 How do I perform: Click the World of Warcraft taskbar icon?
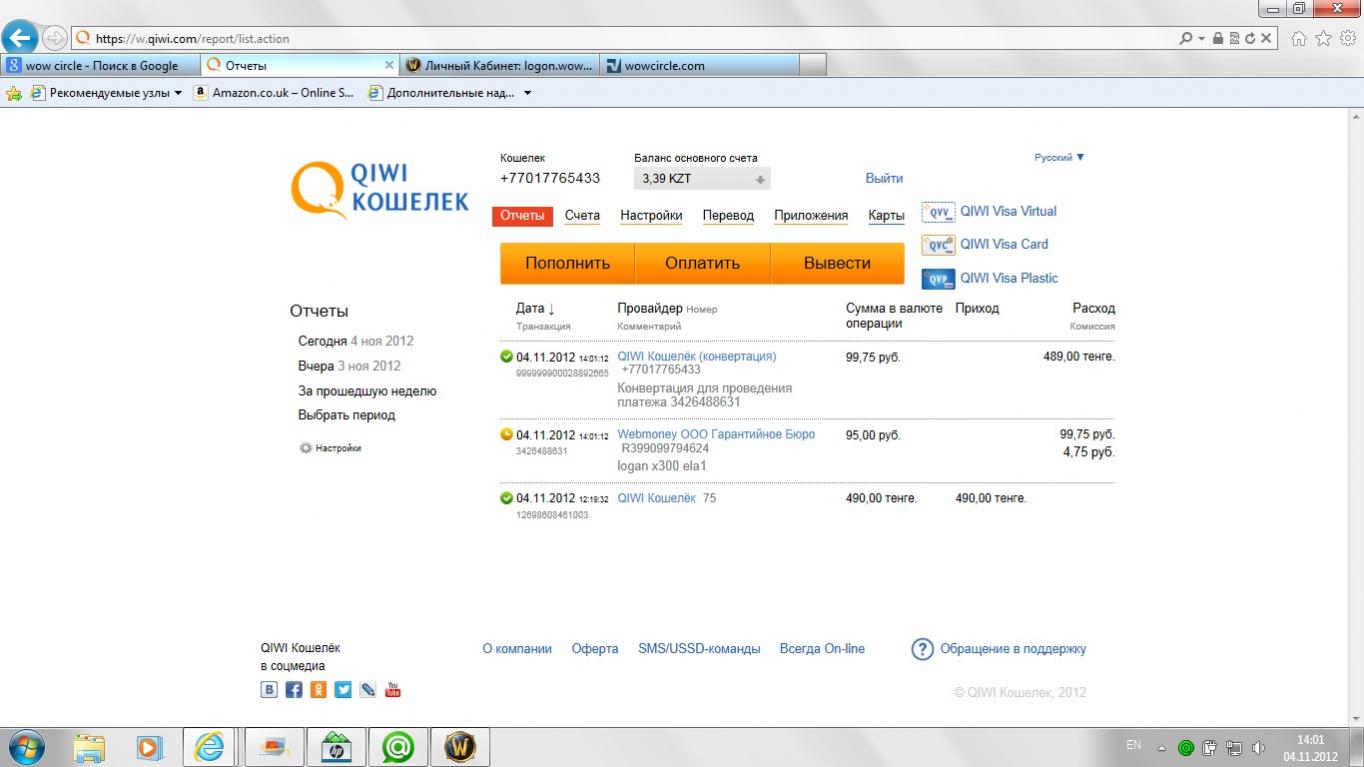(460, 746)
